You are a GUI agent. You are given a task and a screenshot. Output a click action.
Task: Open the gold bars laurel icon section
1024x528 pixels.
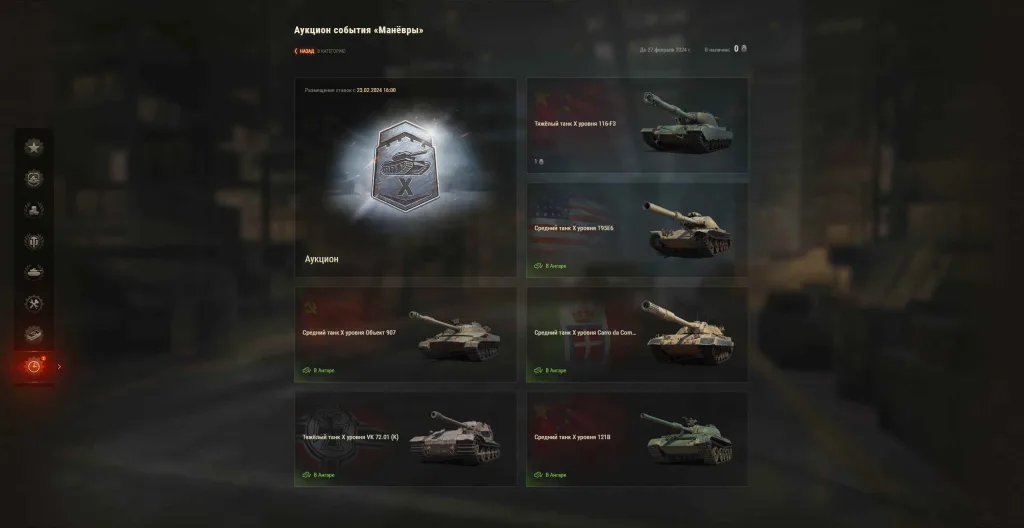tap(34, 210)
